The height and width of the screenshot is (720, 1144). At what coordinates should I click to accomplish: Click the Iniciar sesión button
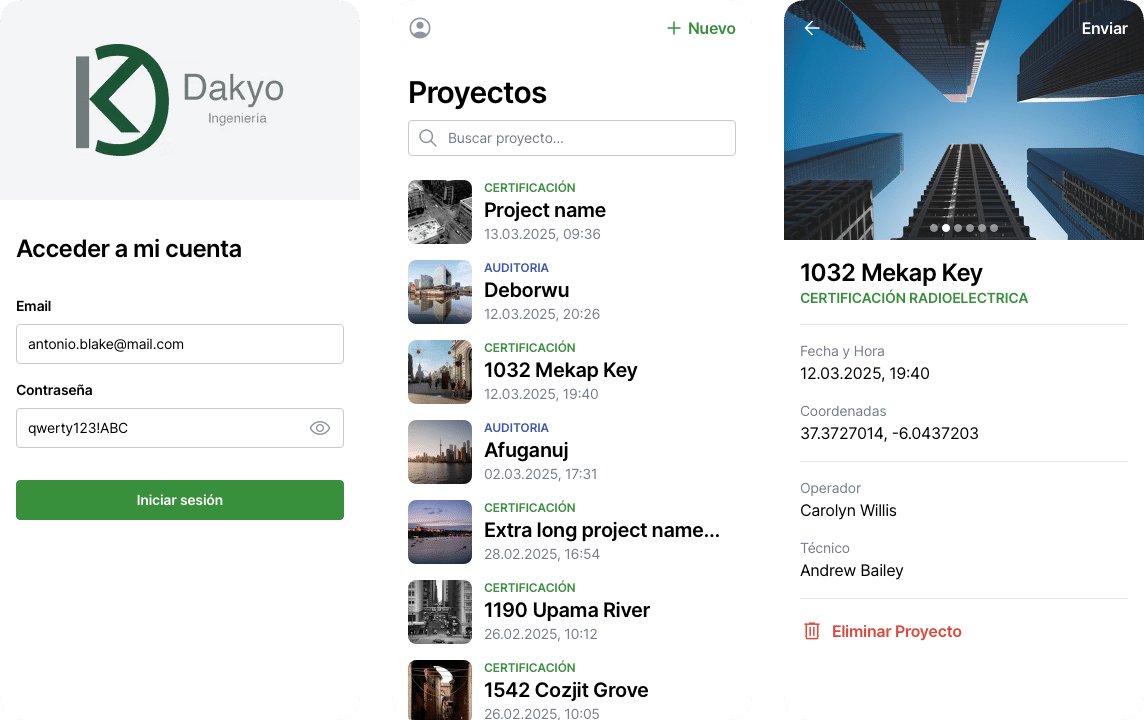click(x=179, y=500)
